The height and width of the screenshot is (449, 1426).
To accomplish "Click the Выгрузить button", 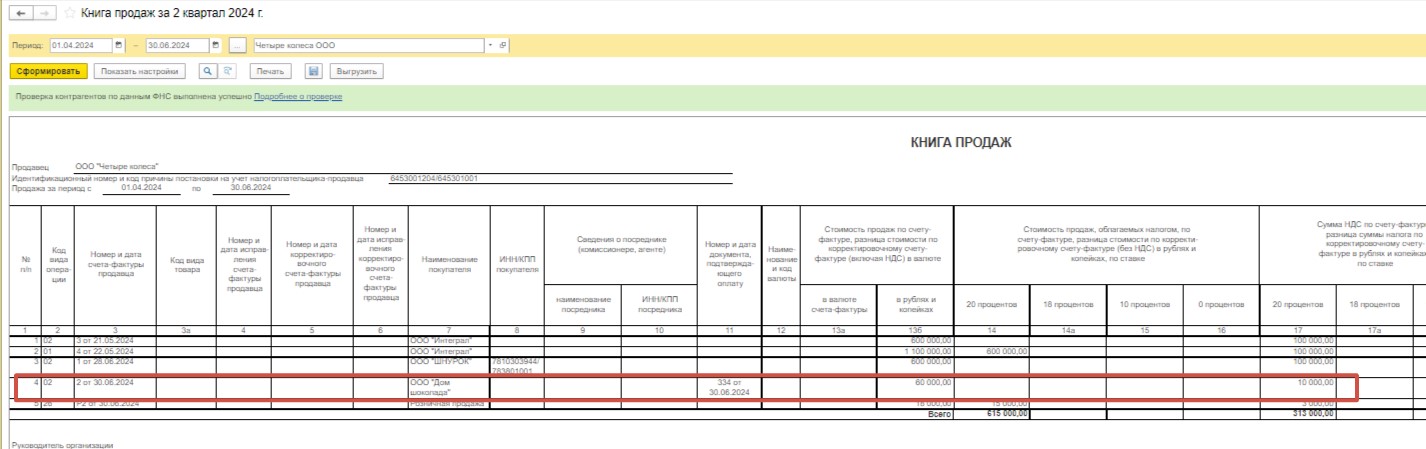I will (356, 71).
